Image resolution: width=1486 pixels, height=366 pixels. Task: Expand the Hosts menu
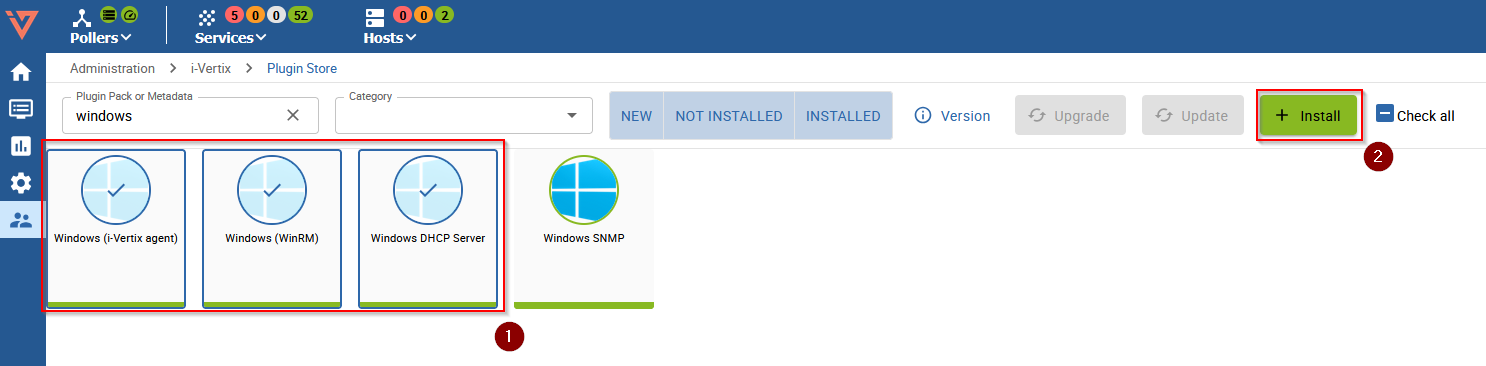pos(390,38)
